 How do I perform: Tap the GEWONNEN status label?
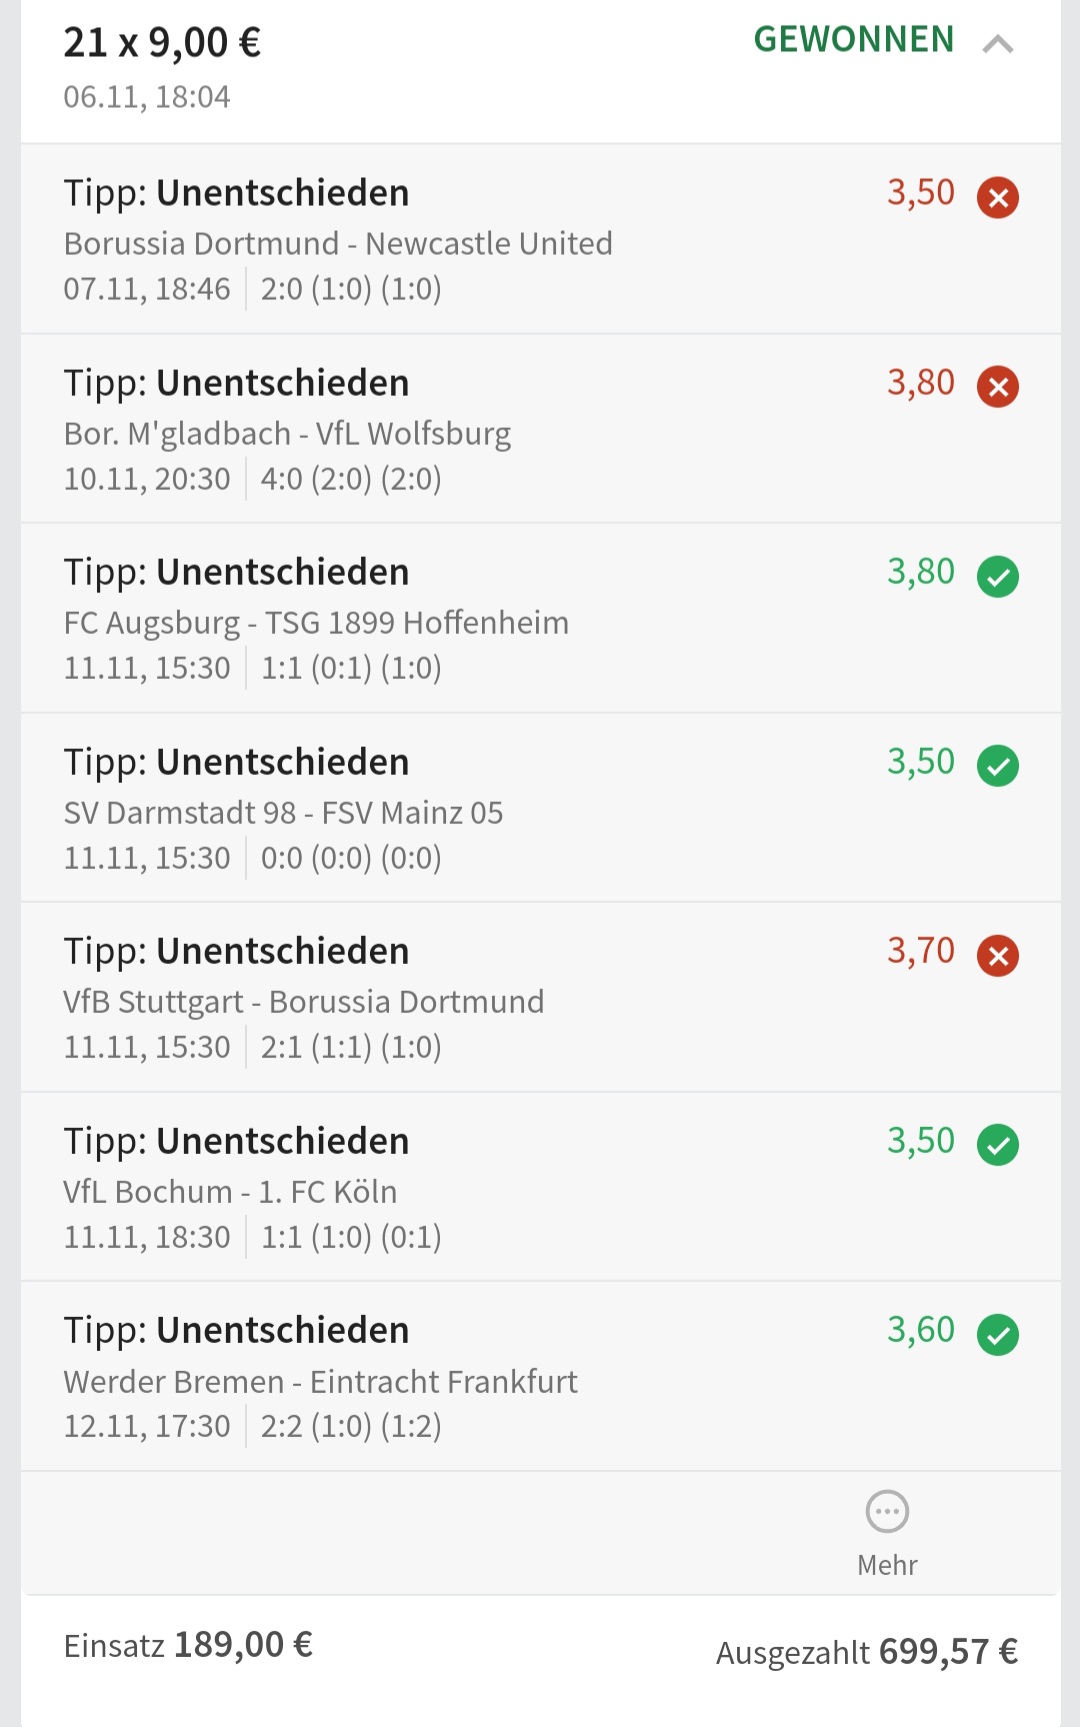853,40
